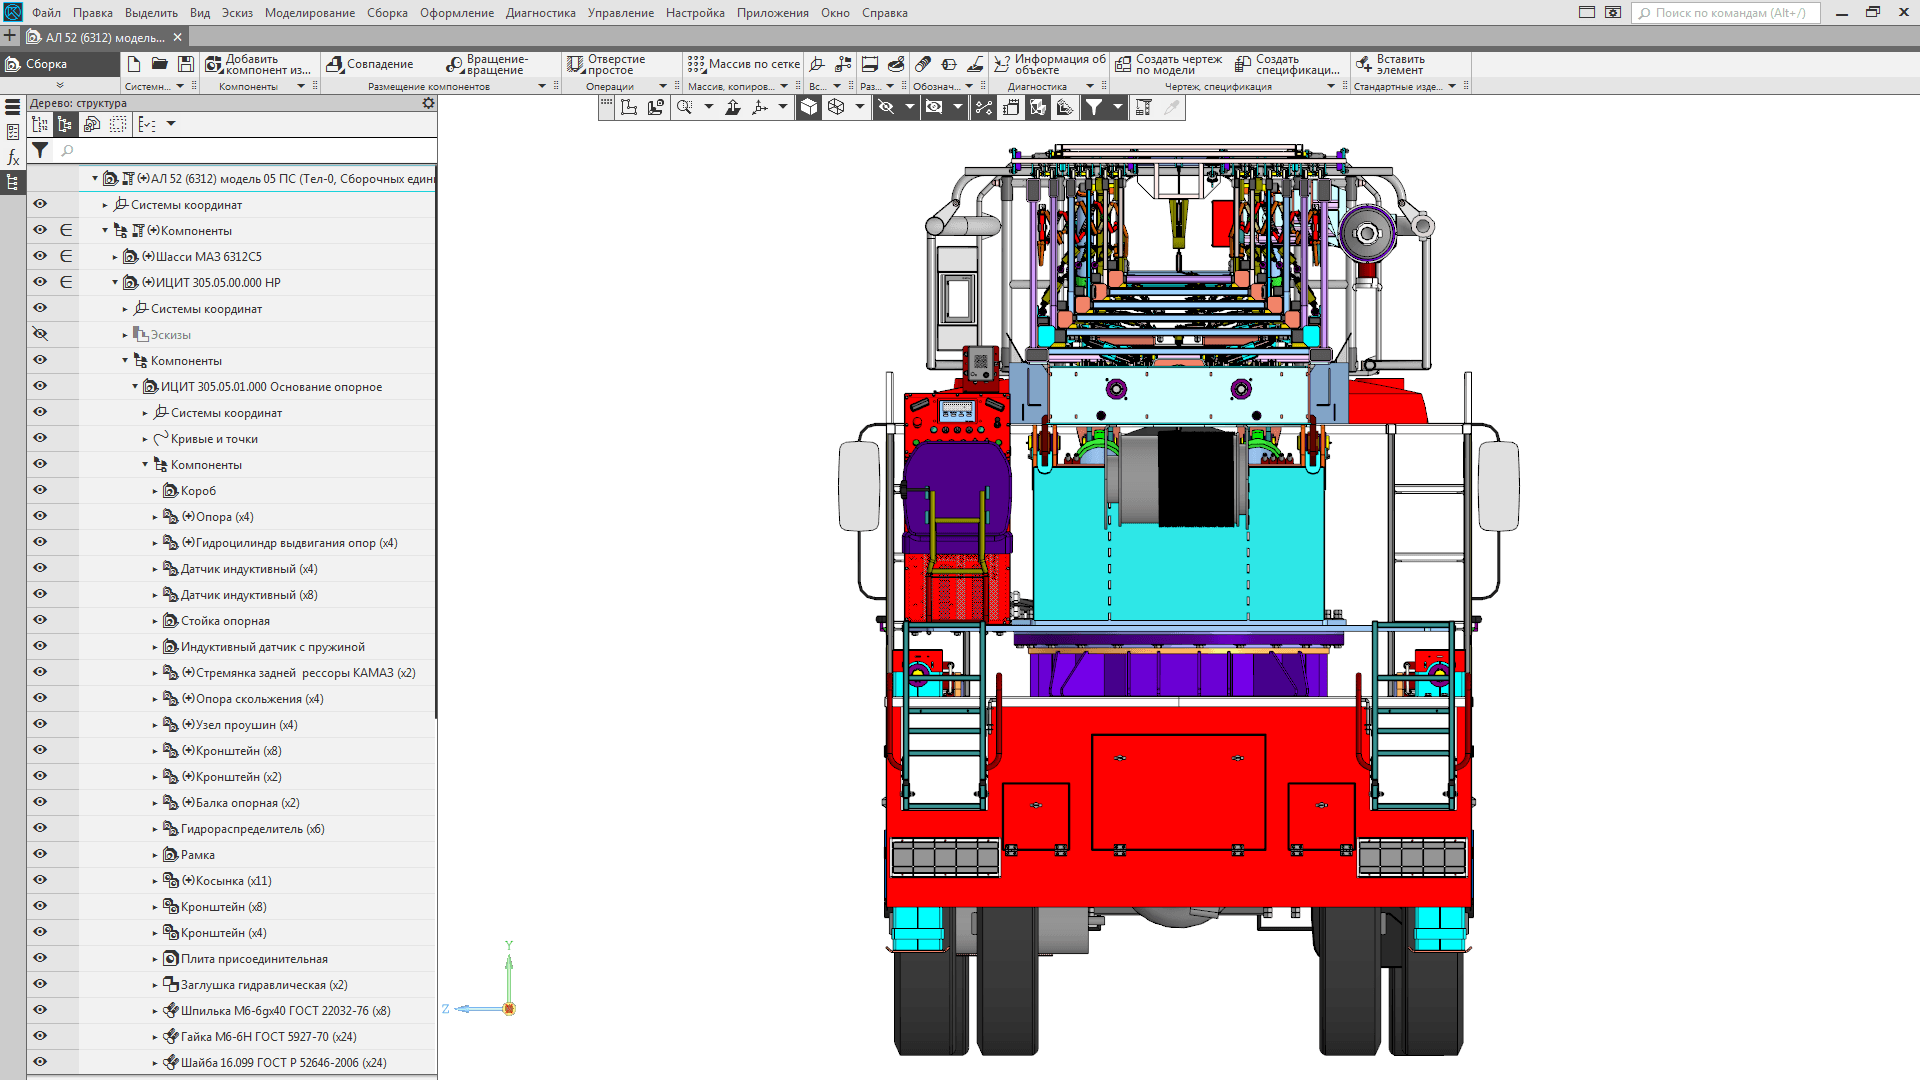Screen dimensions: 1920x1080
Task: Click the Create drawing from model icon
Action: click(x=1123, y=64)
